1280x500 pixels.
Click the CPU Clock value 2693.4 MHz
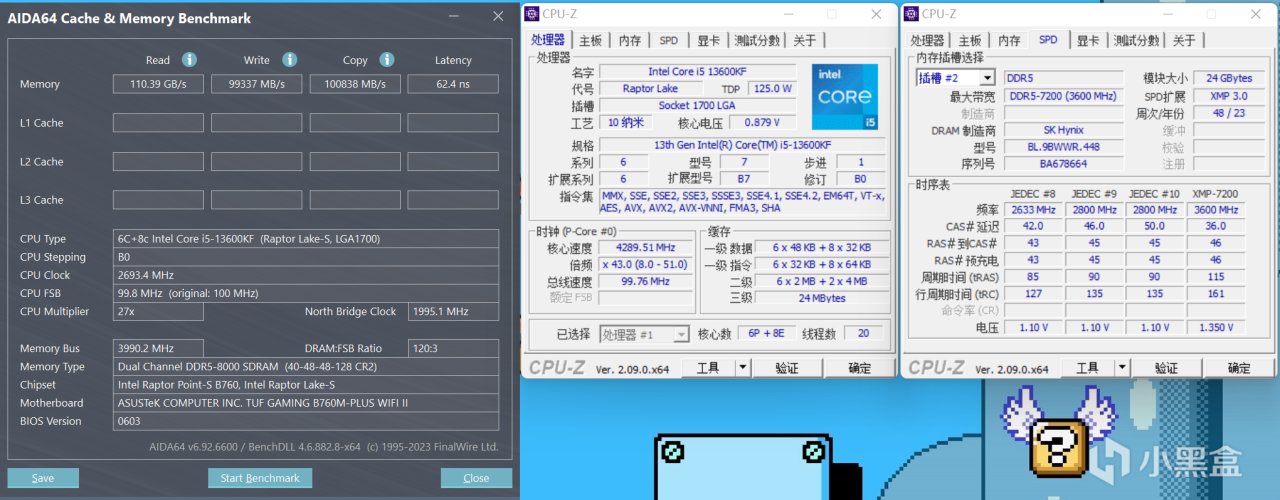[x=305, y=275]
